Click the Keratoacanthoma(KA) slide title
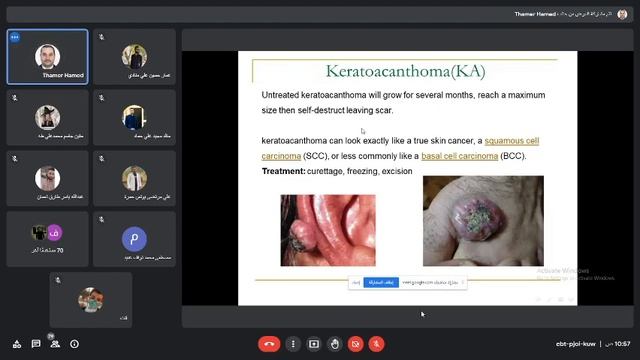This screenshot has height=360, width=640. 405,71
